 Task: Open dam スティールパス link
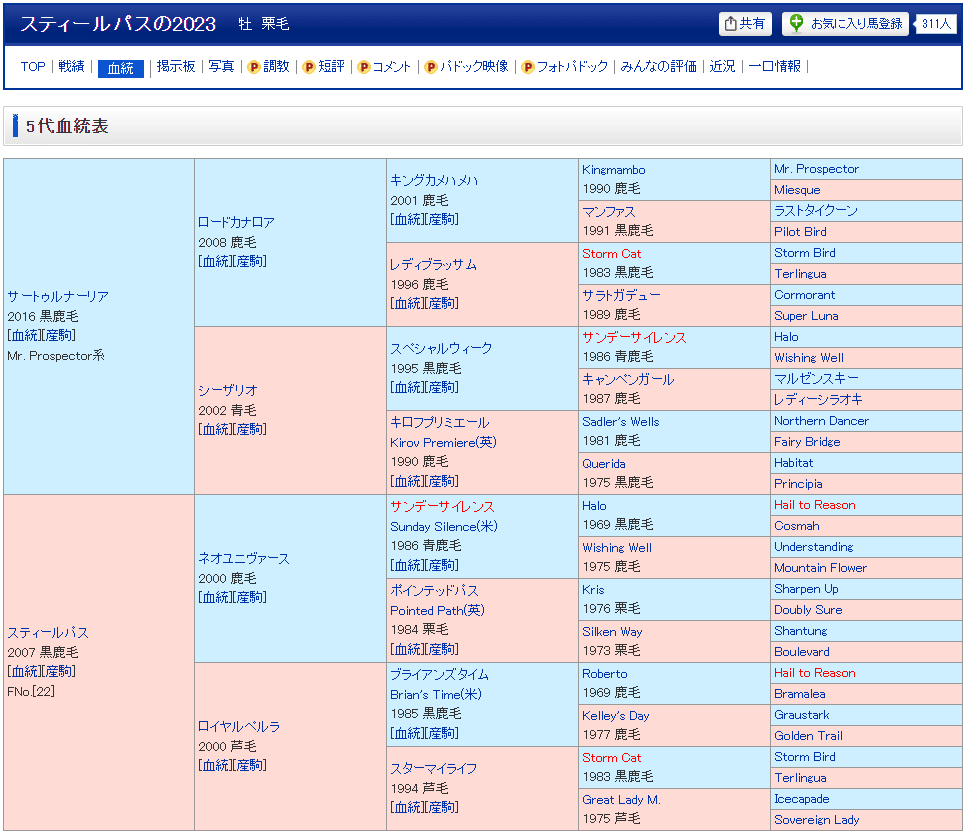click(48, 633)
